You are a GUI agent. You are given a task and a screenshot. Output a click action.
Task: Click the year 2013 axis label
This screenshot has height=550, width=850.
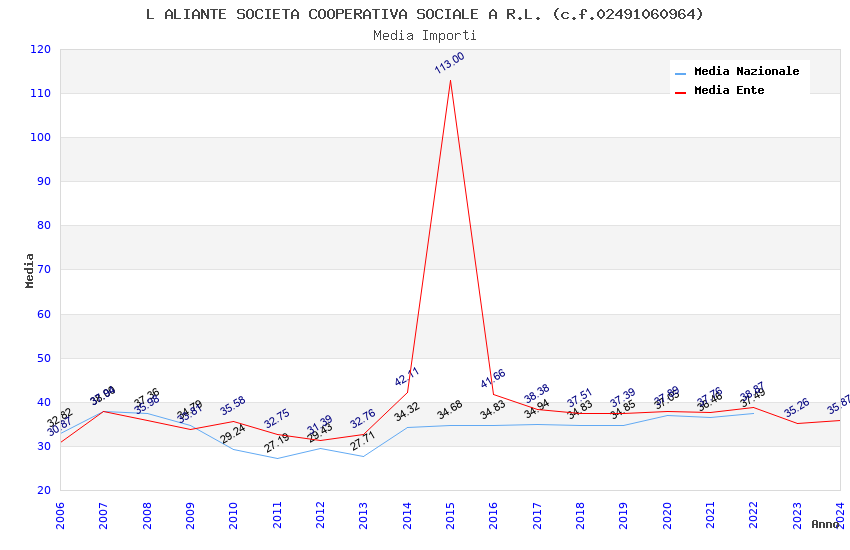pyautogui.click(x=364, y=515)
